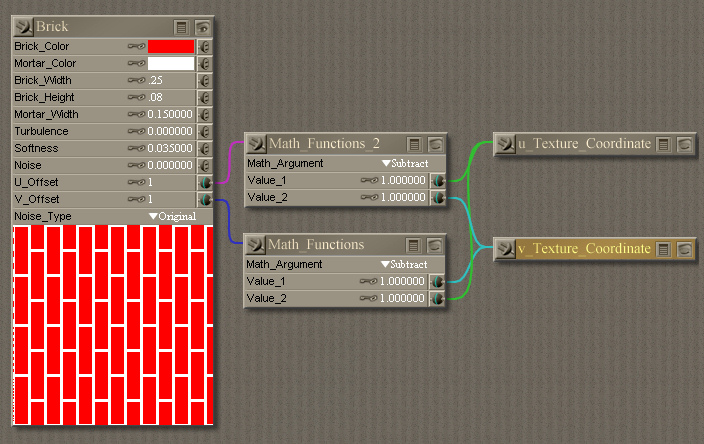
Task: Click the U_Offset animation key icon
Action: pyautogui.click(x=136, y=183)
